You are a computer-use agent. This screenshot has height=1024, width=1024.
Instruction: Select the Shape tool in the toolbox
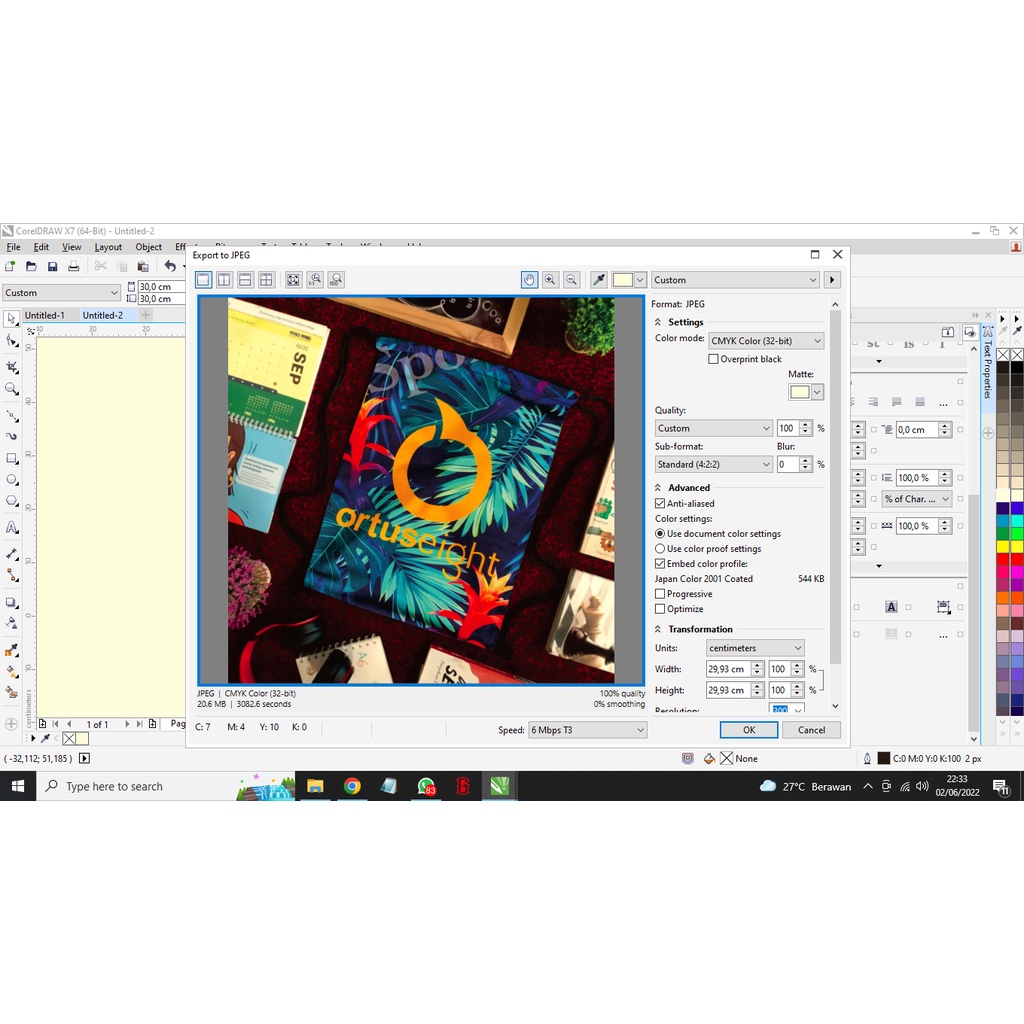point(11,341)
